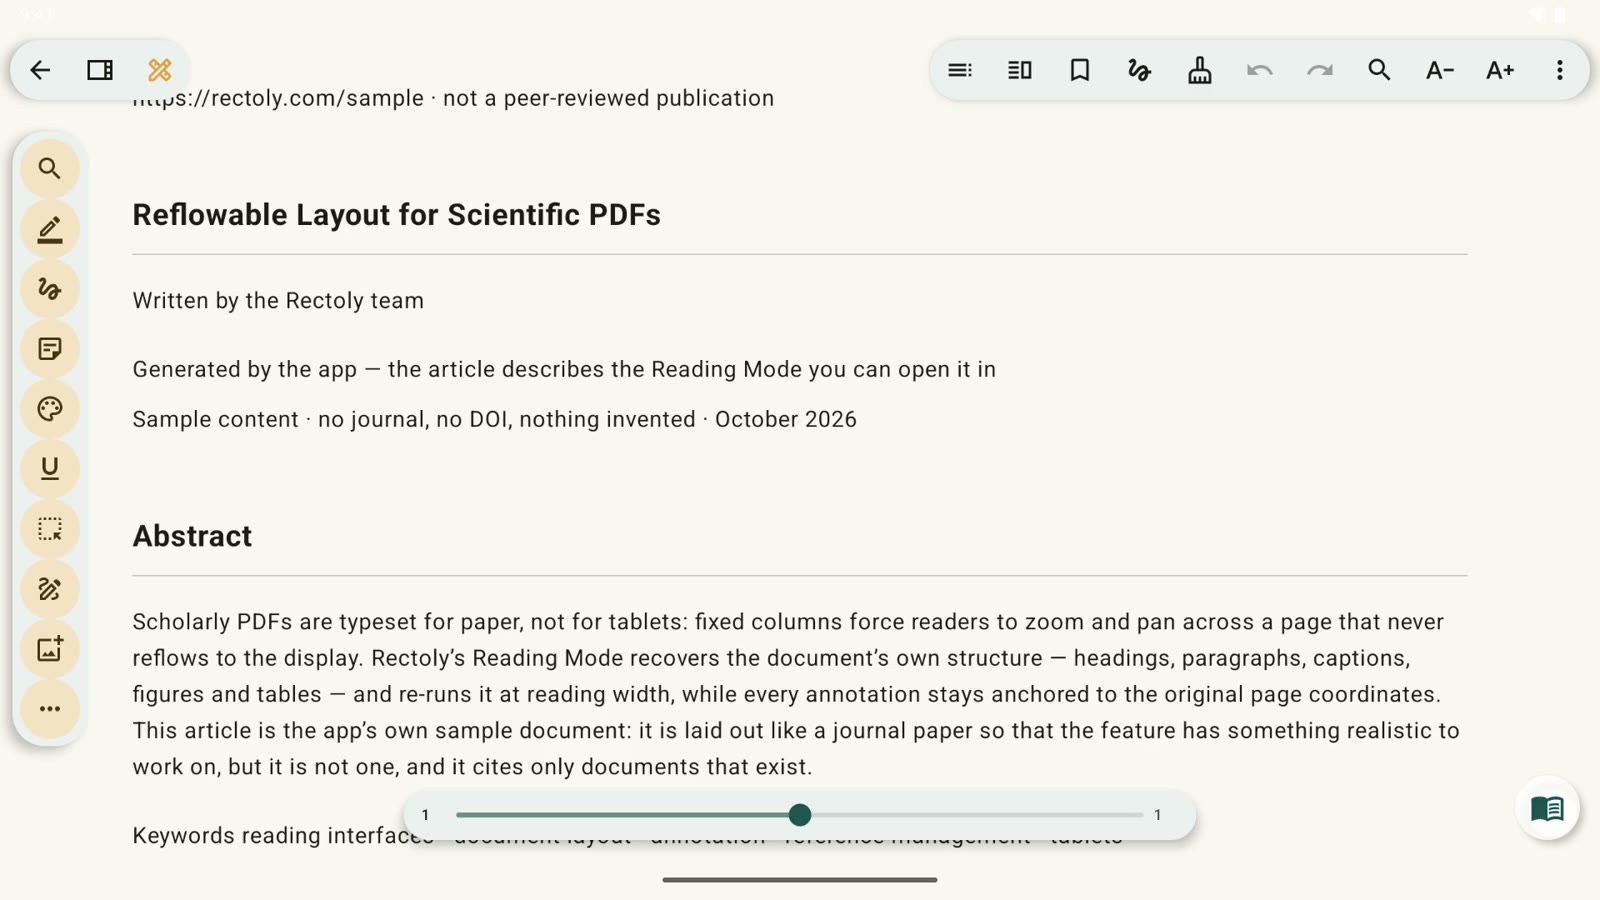
Task: Select the pencil sketch tool in the sidebar
Action: point(50,589)
